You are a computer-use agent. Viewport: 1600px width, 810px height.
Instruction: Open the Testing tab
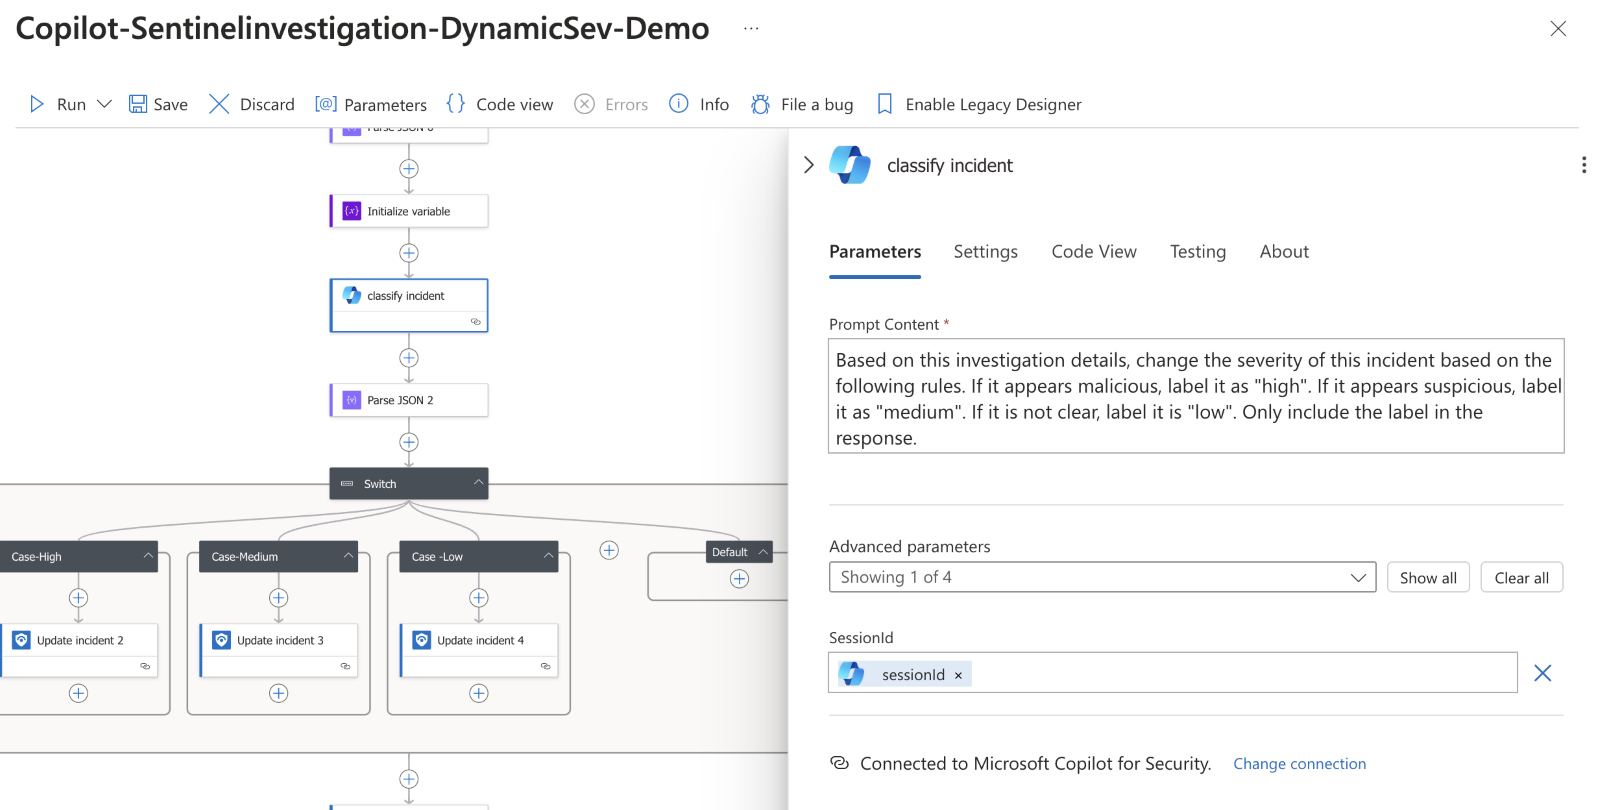pos(1197,252)
